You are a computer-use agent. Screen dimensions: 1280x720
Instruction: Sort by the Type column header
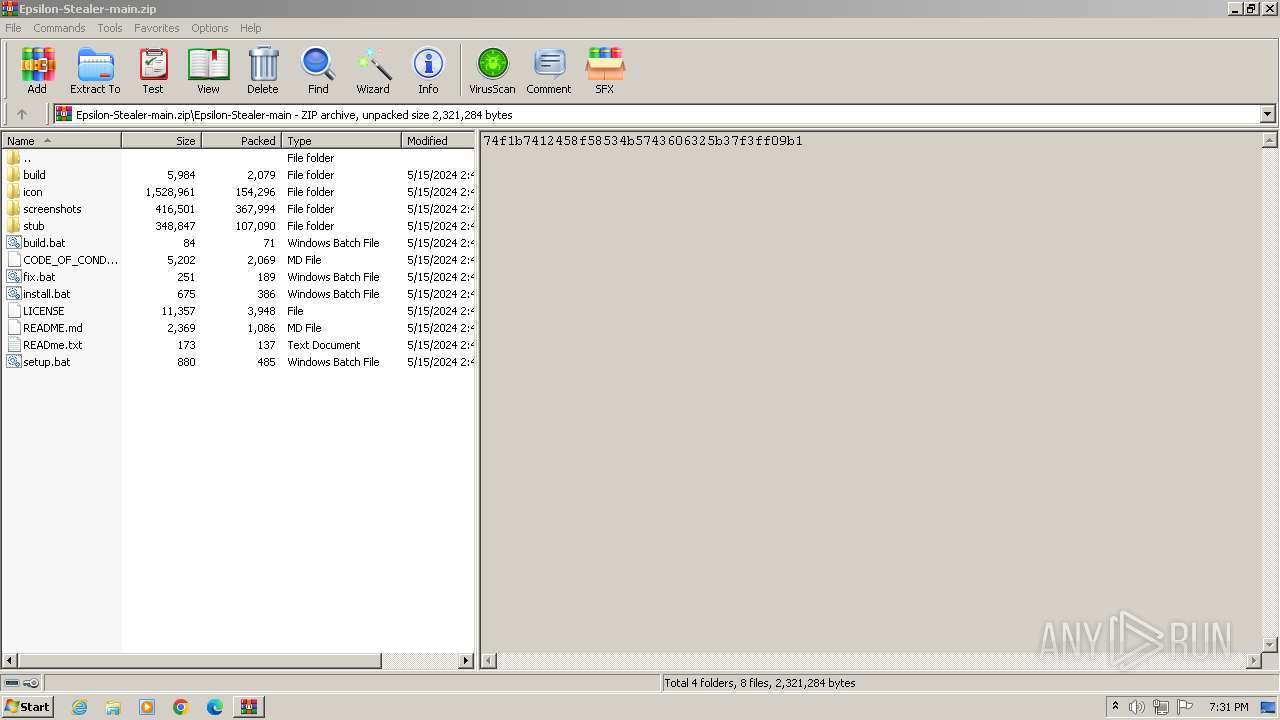pyautogui.click(x=341, y=141)
